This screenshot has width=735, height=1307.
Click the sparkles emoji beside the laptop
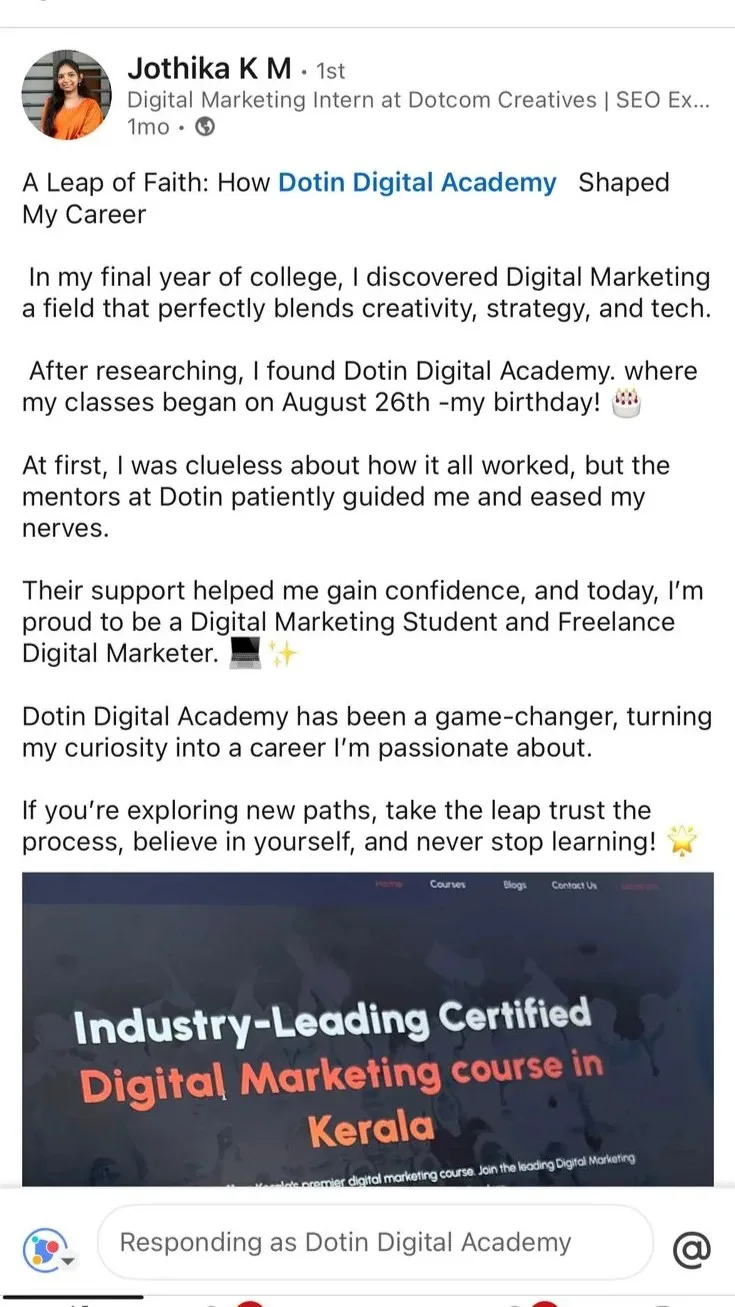[283, 653]
